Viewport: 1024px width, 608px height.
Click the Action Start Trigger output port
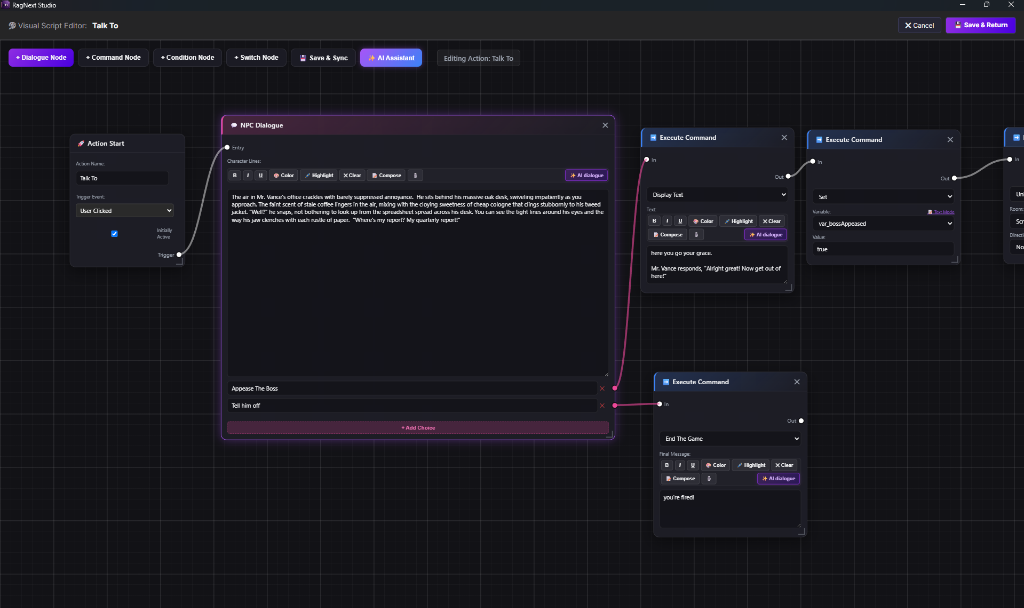click(x=179, y=255)
